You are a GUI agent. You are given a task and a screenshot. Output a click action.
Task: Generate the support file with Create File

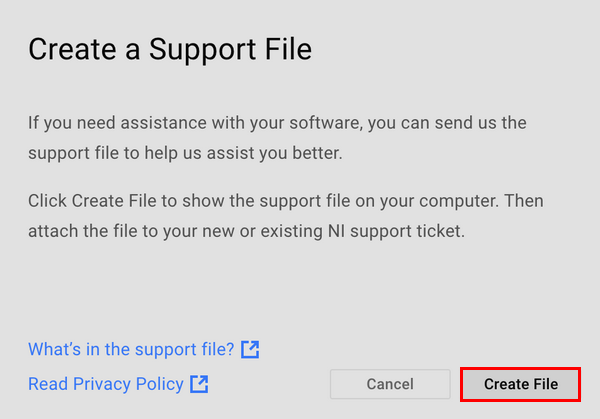click(520, 384)
